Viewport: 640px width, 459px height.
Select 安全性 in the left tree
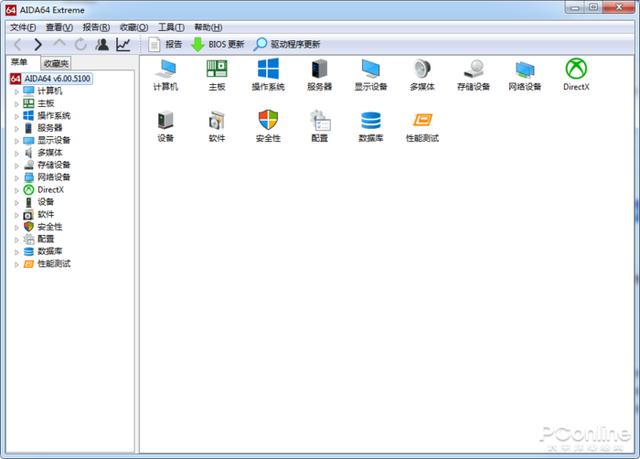tap(50, 226)
